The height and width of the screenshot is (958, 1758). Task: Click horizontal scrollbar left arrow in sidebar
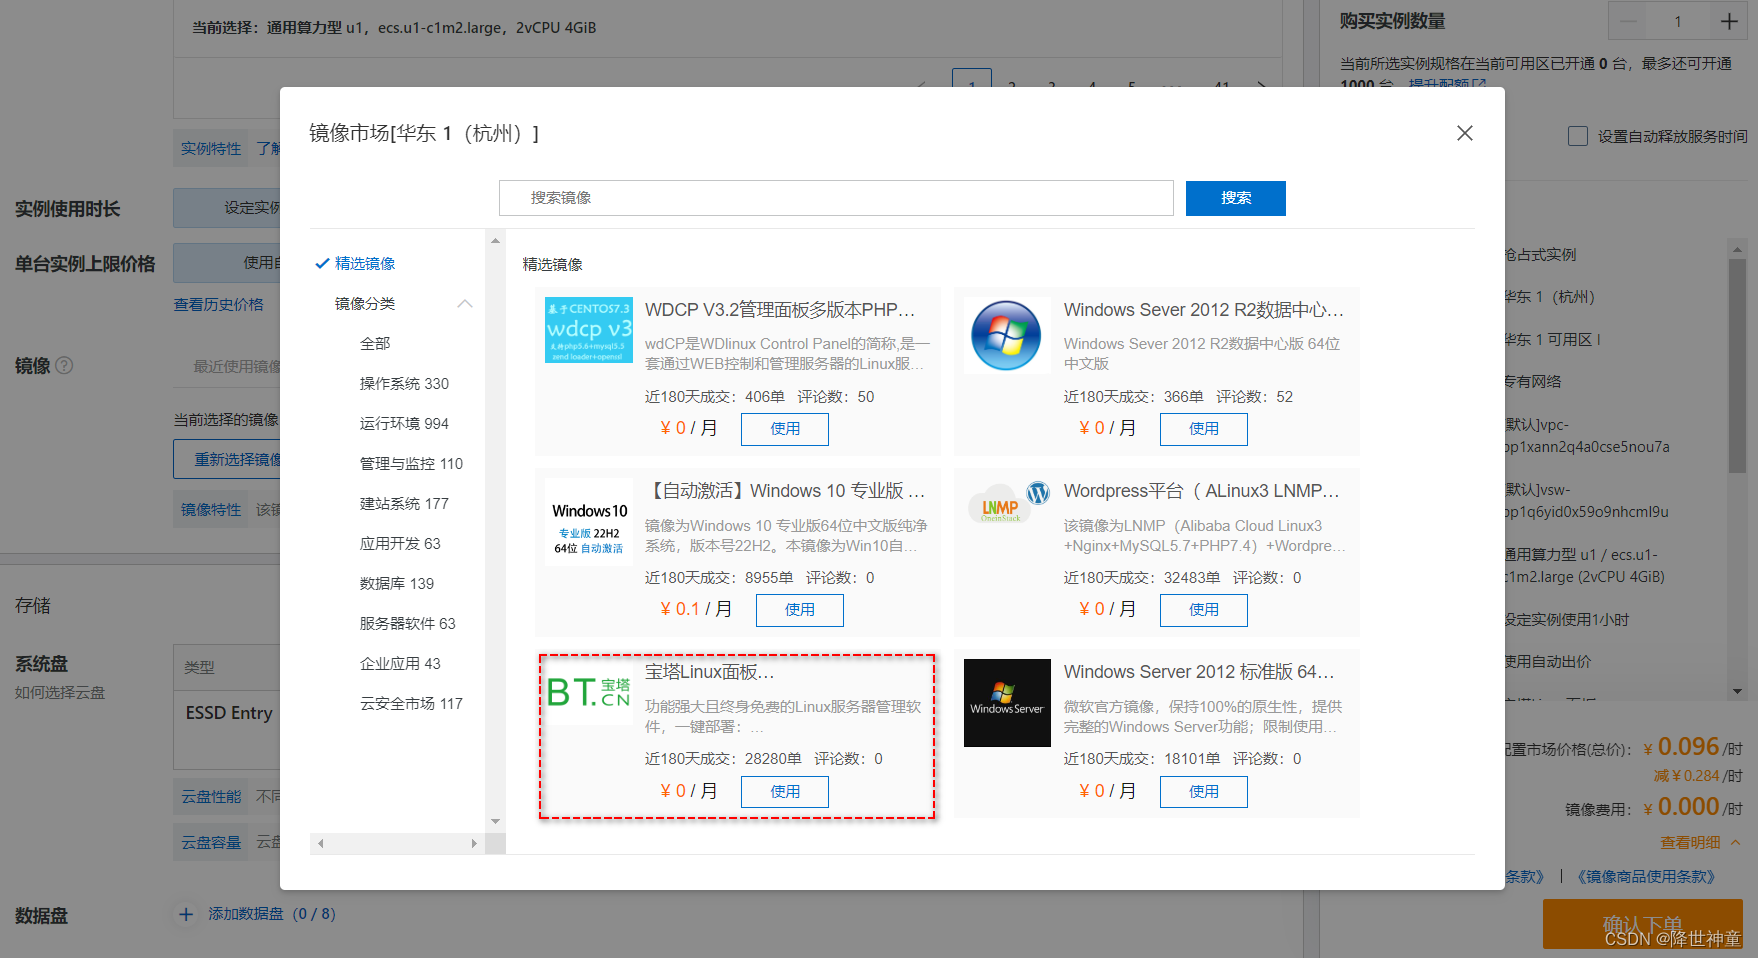(x=320, y=844)
